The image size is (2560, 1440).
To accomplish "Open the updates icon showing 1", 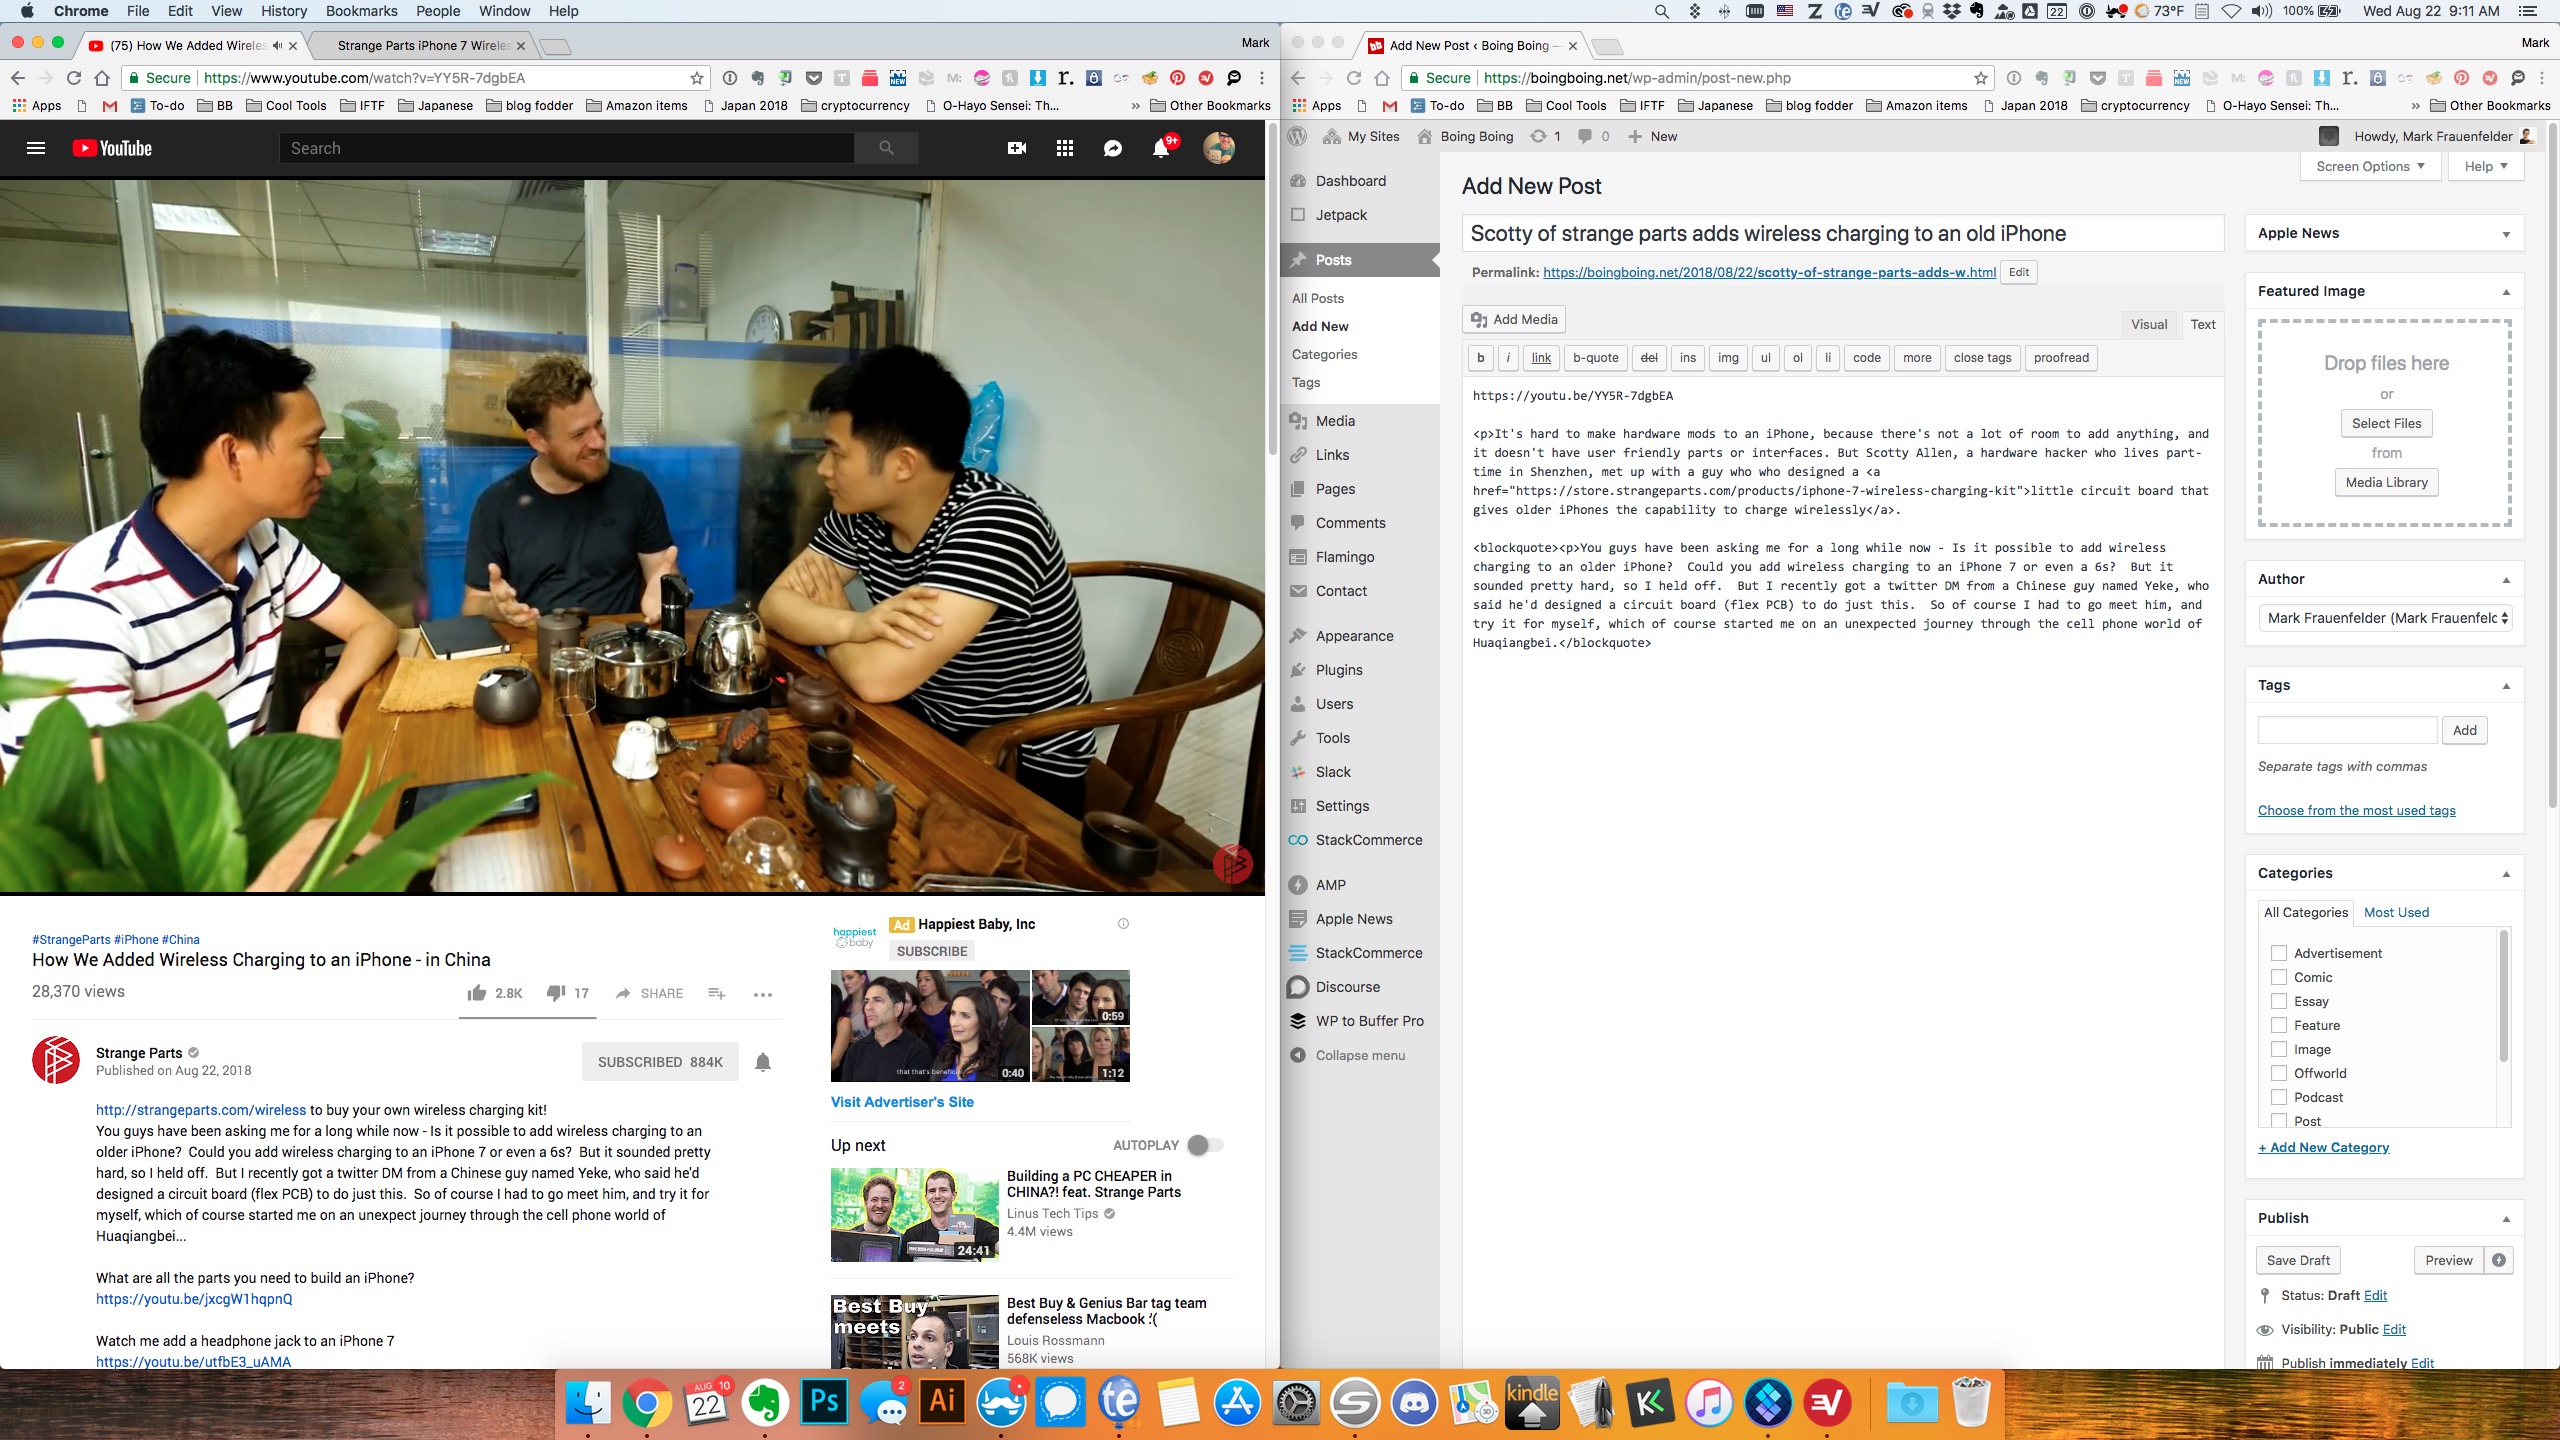I will pyautogui.click(x=1545, y=136).
